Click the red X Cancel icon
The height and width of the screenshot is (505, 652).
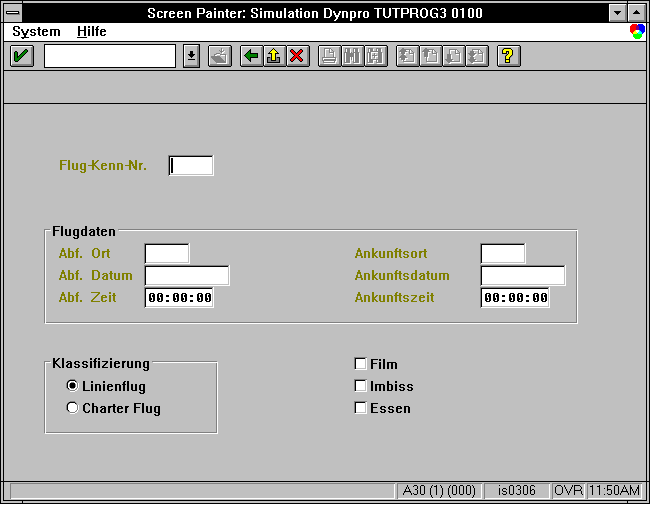297,56
